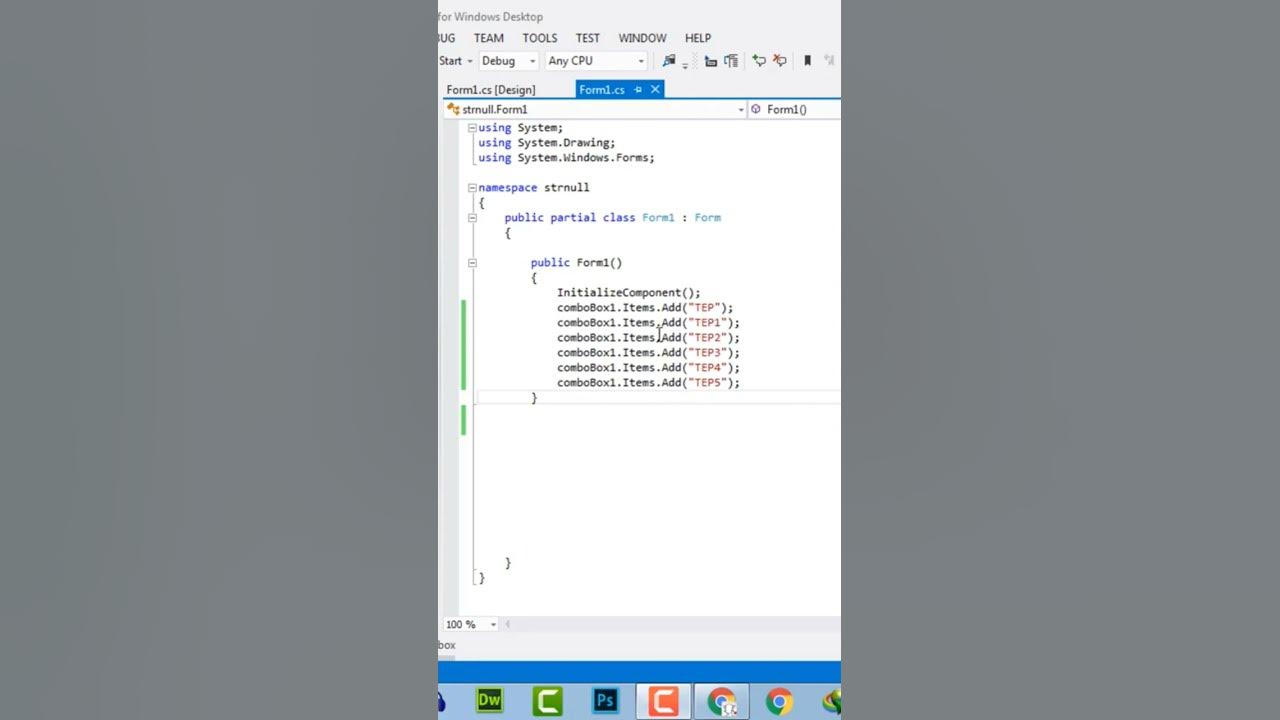Click the Form base class name

[708, 218]
